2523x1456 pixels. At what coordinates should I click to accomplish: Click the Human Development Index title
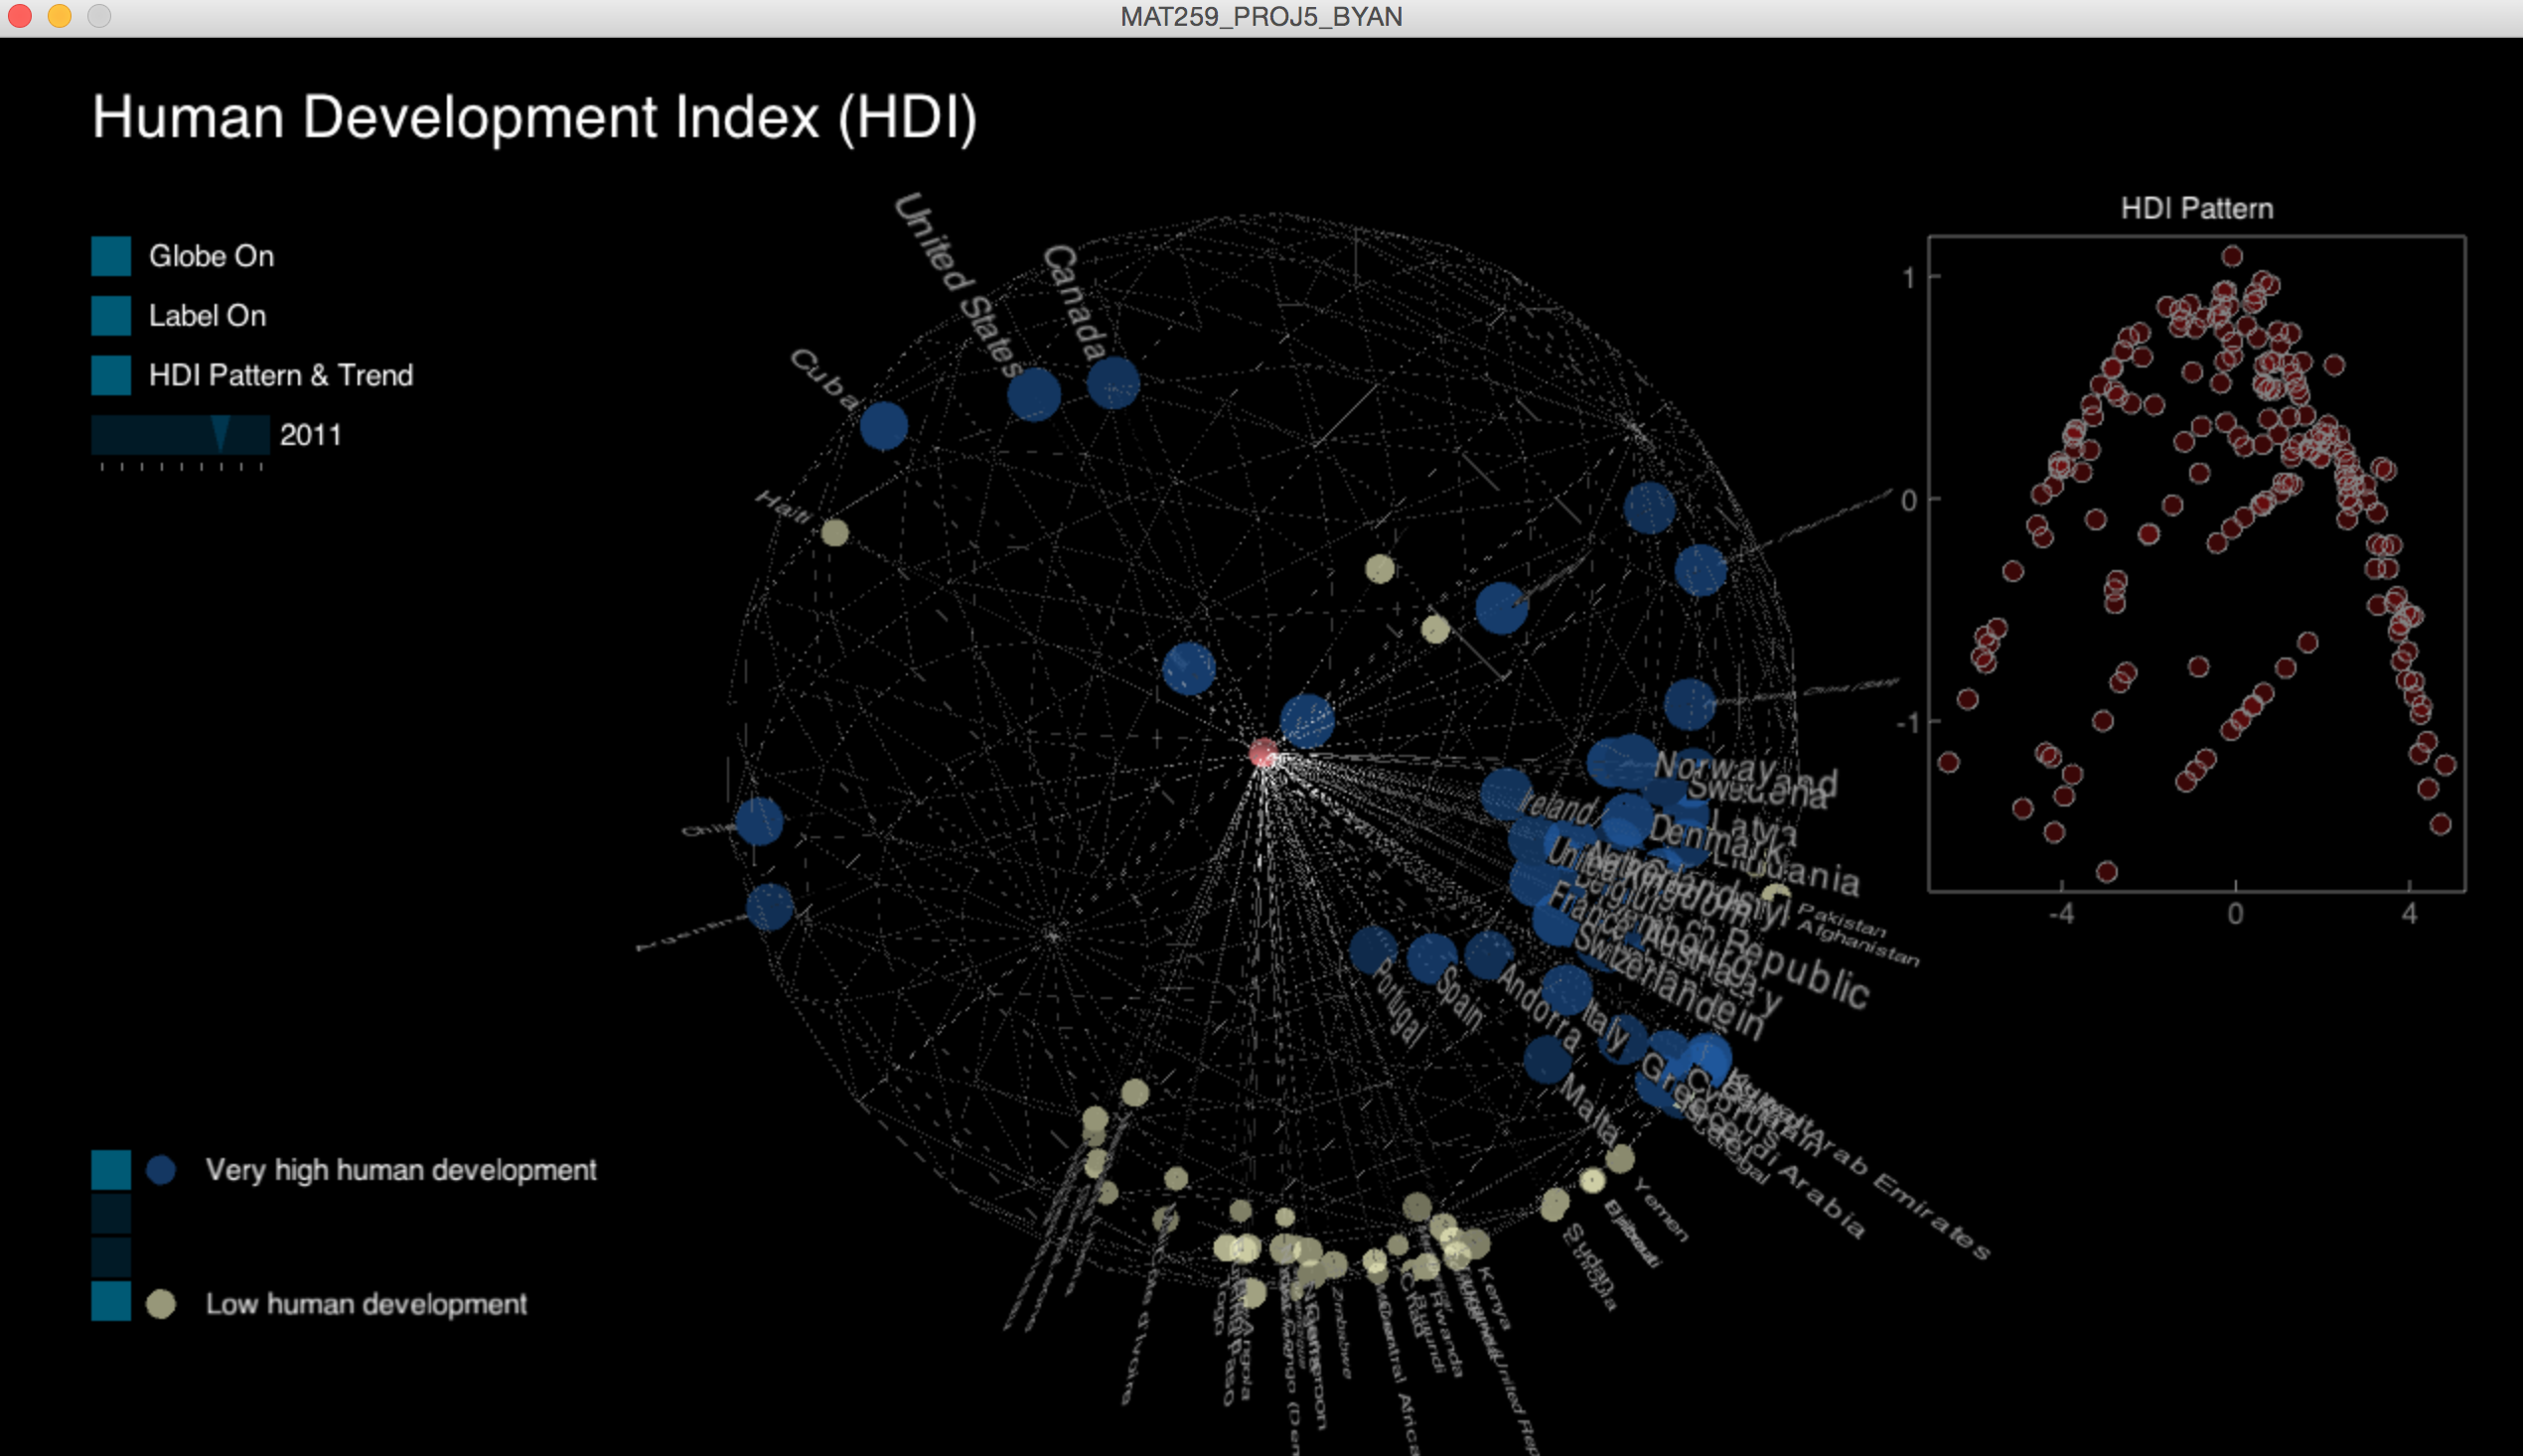click(534, 117)
